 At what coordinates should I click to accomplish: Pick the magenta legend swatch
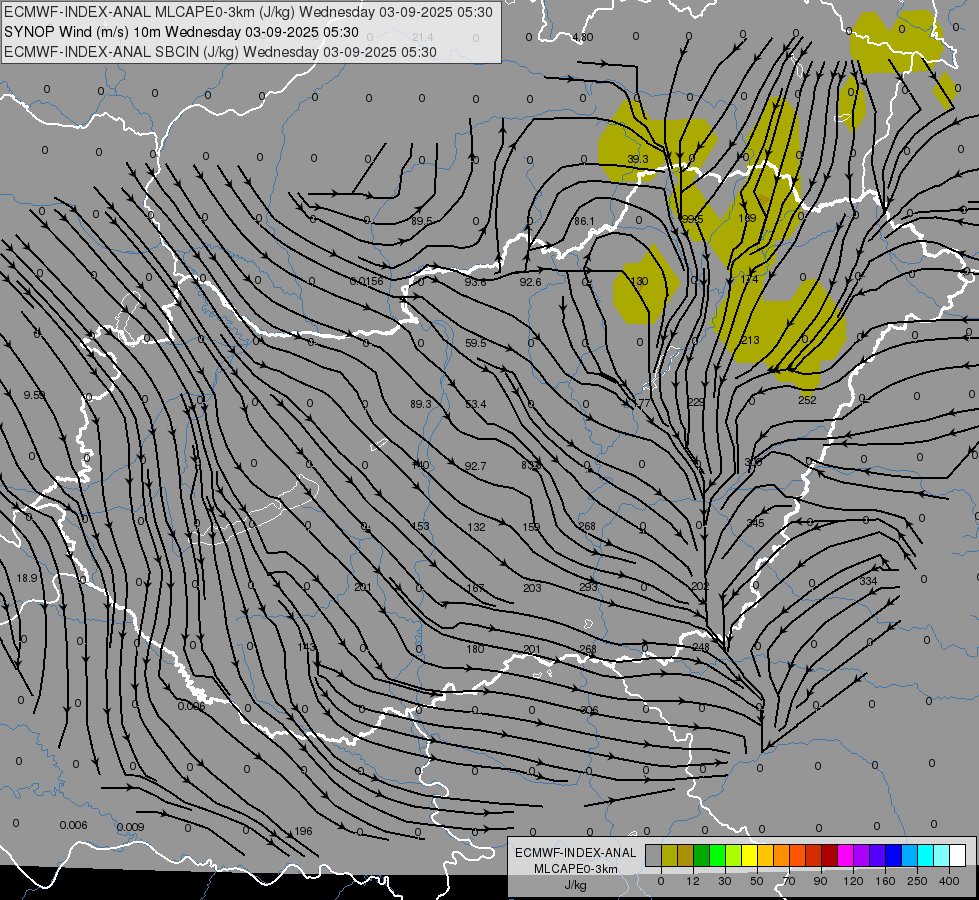coord(845,856)
